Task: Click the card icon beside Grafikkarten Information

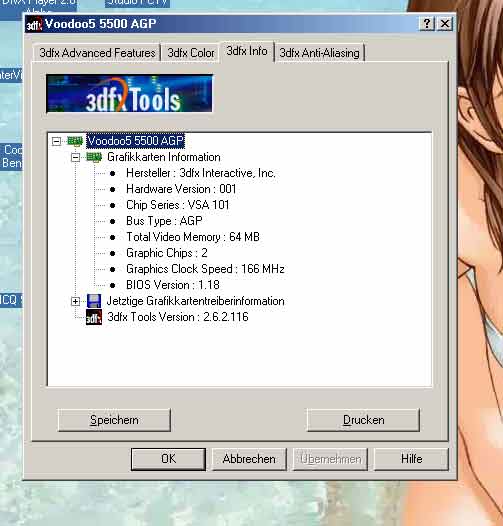Action: click(x=94, y=157)
